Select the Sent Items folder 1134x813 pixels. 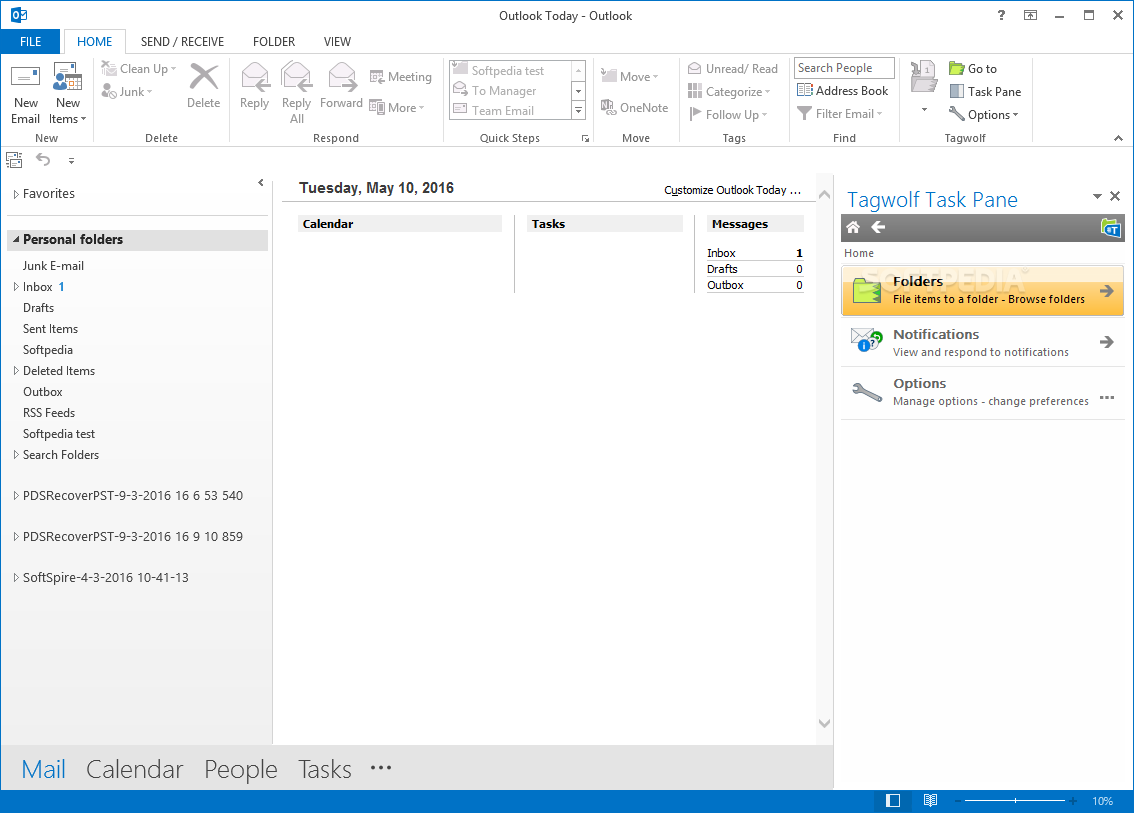point(50,329)
